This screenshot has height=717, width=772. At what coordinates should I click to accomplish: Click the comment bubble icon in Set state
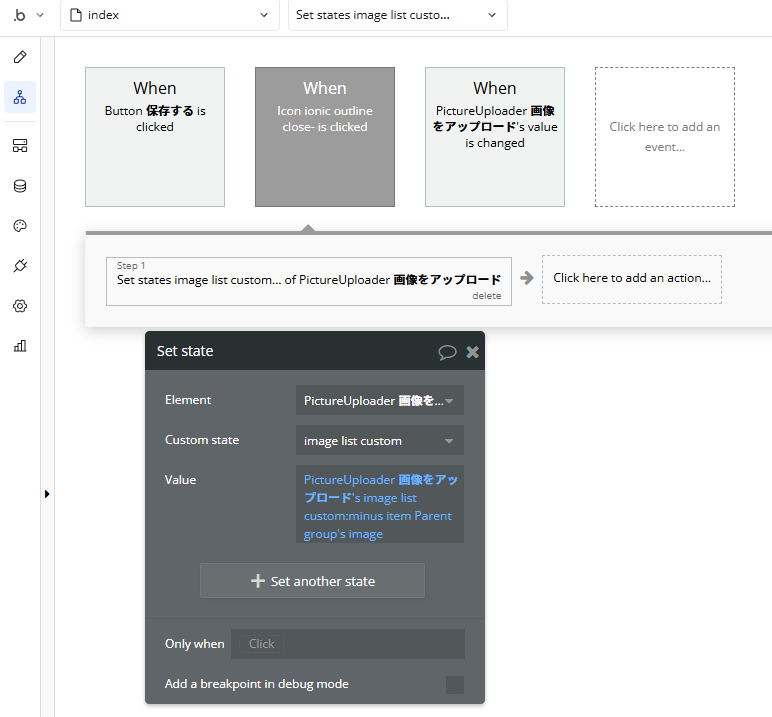(447, 352)
